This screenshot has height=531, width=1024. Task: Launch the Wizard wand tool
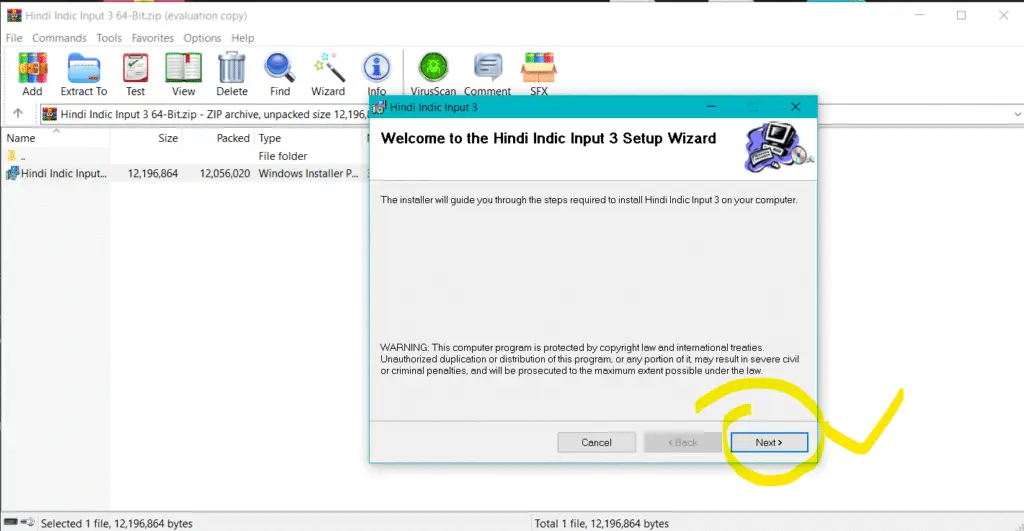pos(328,73)
